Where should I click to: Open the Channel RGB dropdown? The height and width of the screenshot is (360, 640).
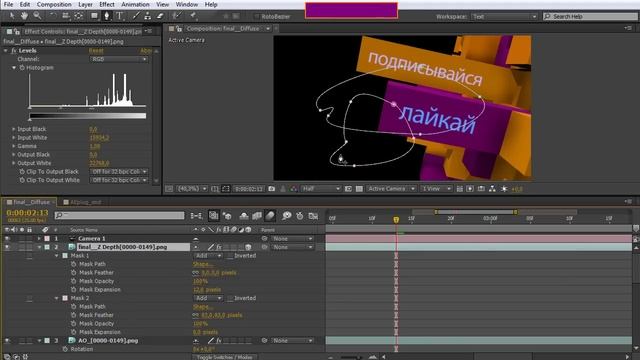point(118,59)
